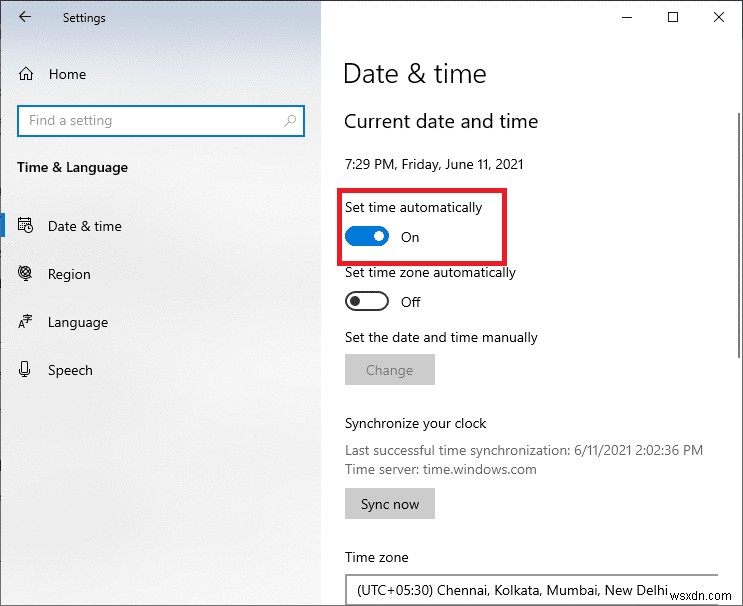Click the Set the date and time manually label
The image size is (743, 606).
(x=441, y=337)
